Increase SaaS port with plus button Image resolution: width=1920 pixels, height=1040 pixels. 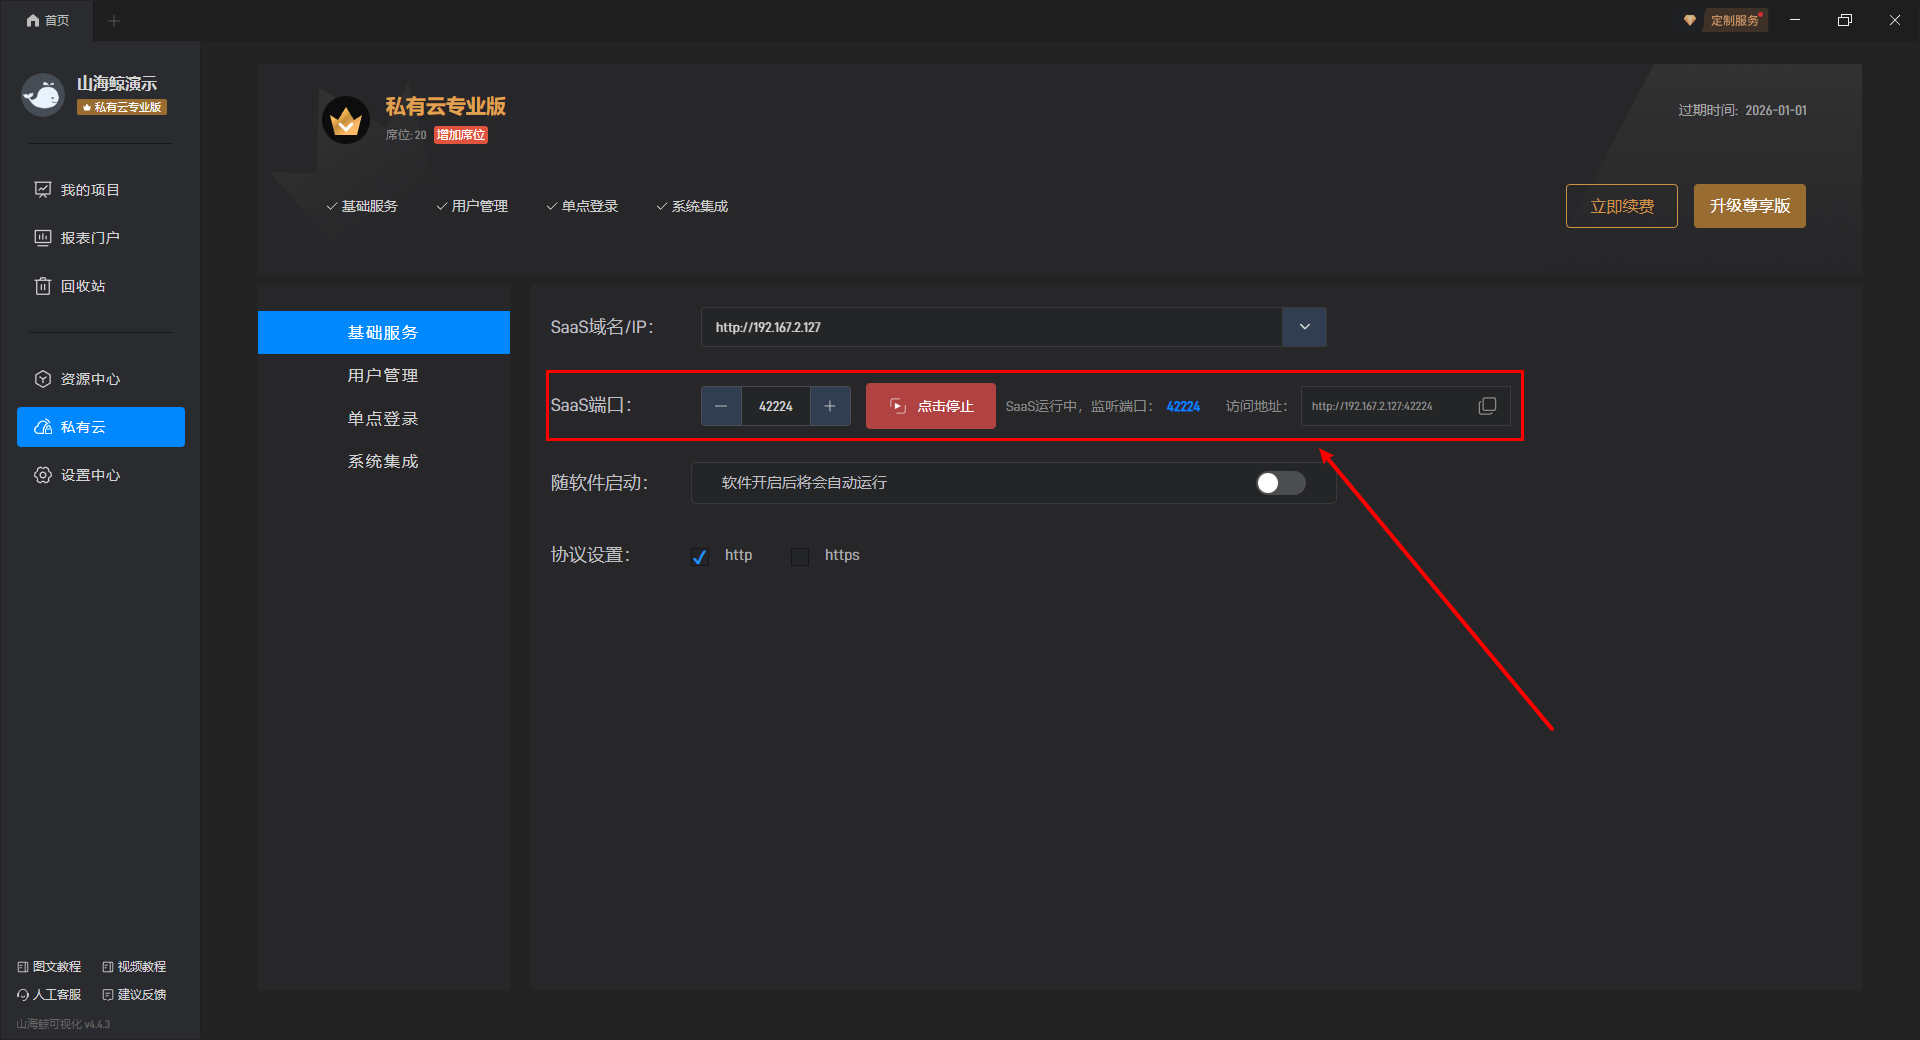click(830, 406)
